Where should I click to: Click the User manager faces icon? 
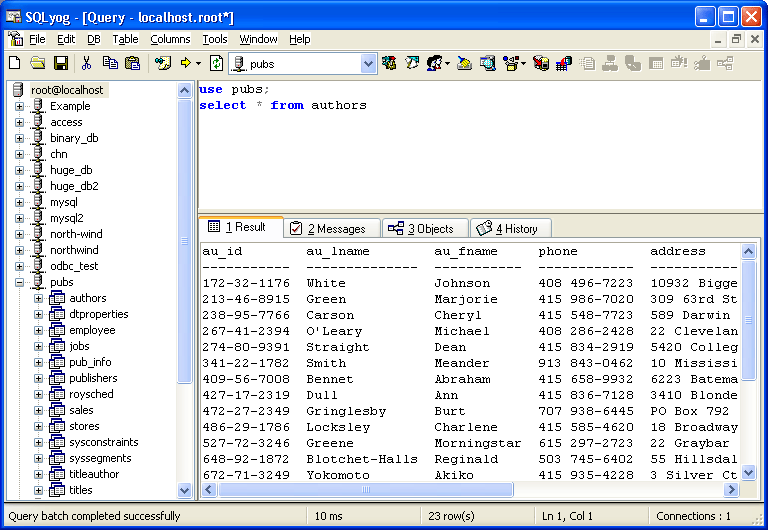point(434,63)
